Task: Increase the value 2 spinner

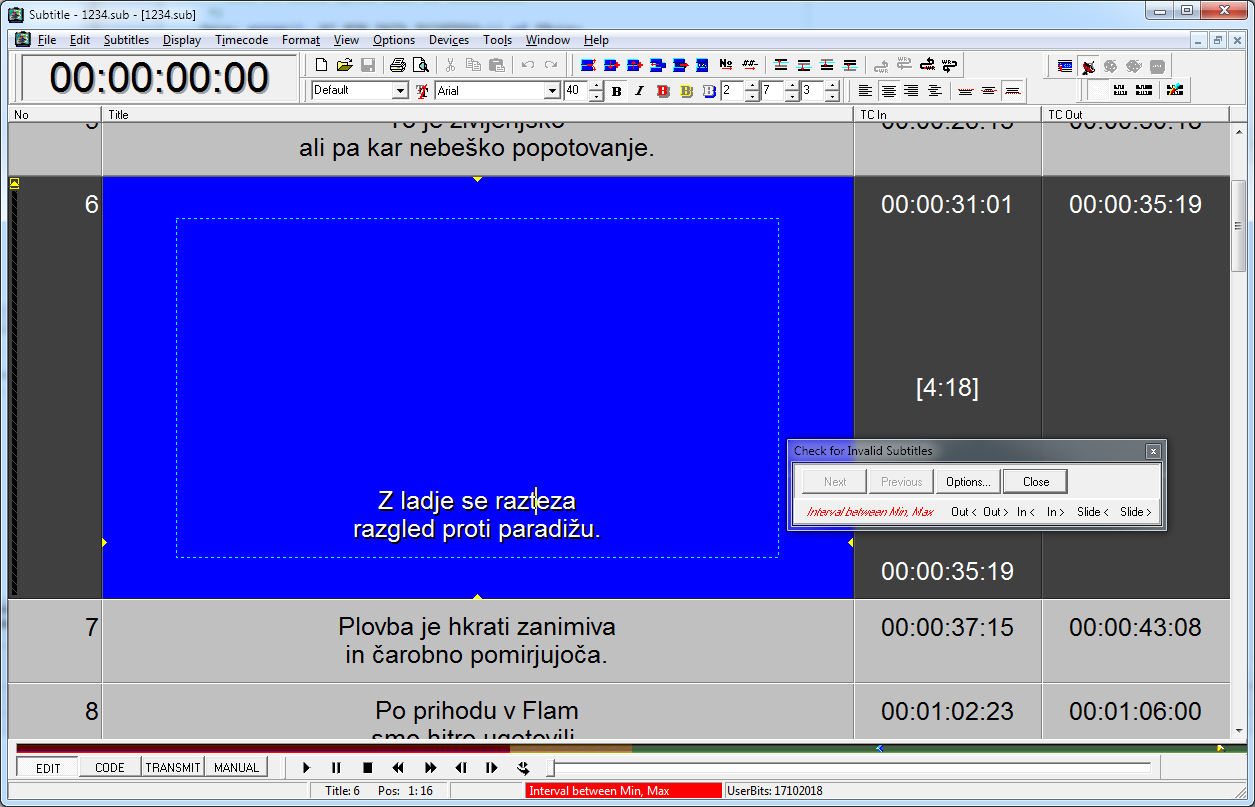Action: tap(753, 87)
